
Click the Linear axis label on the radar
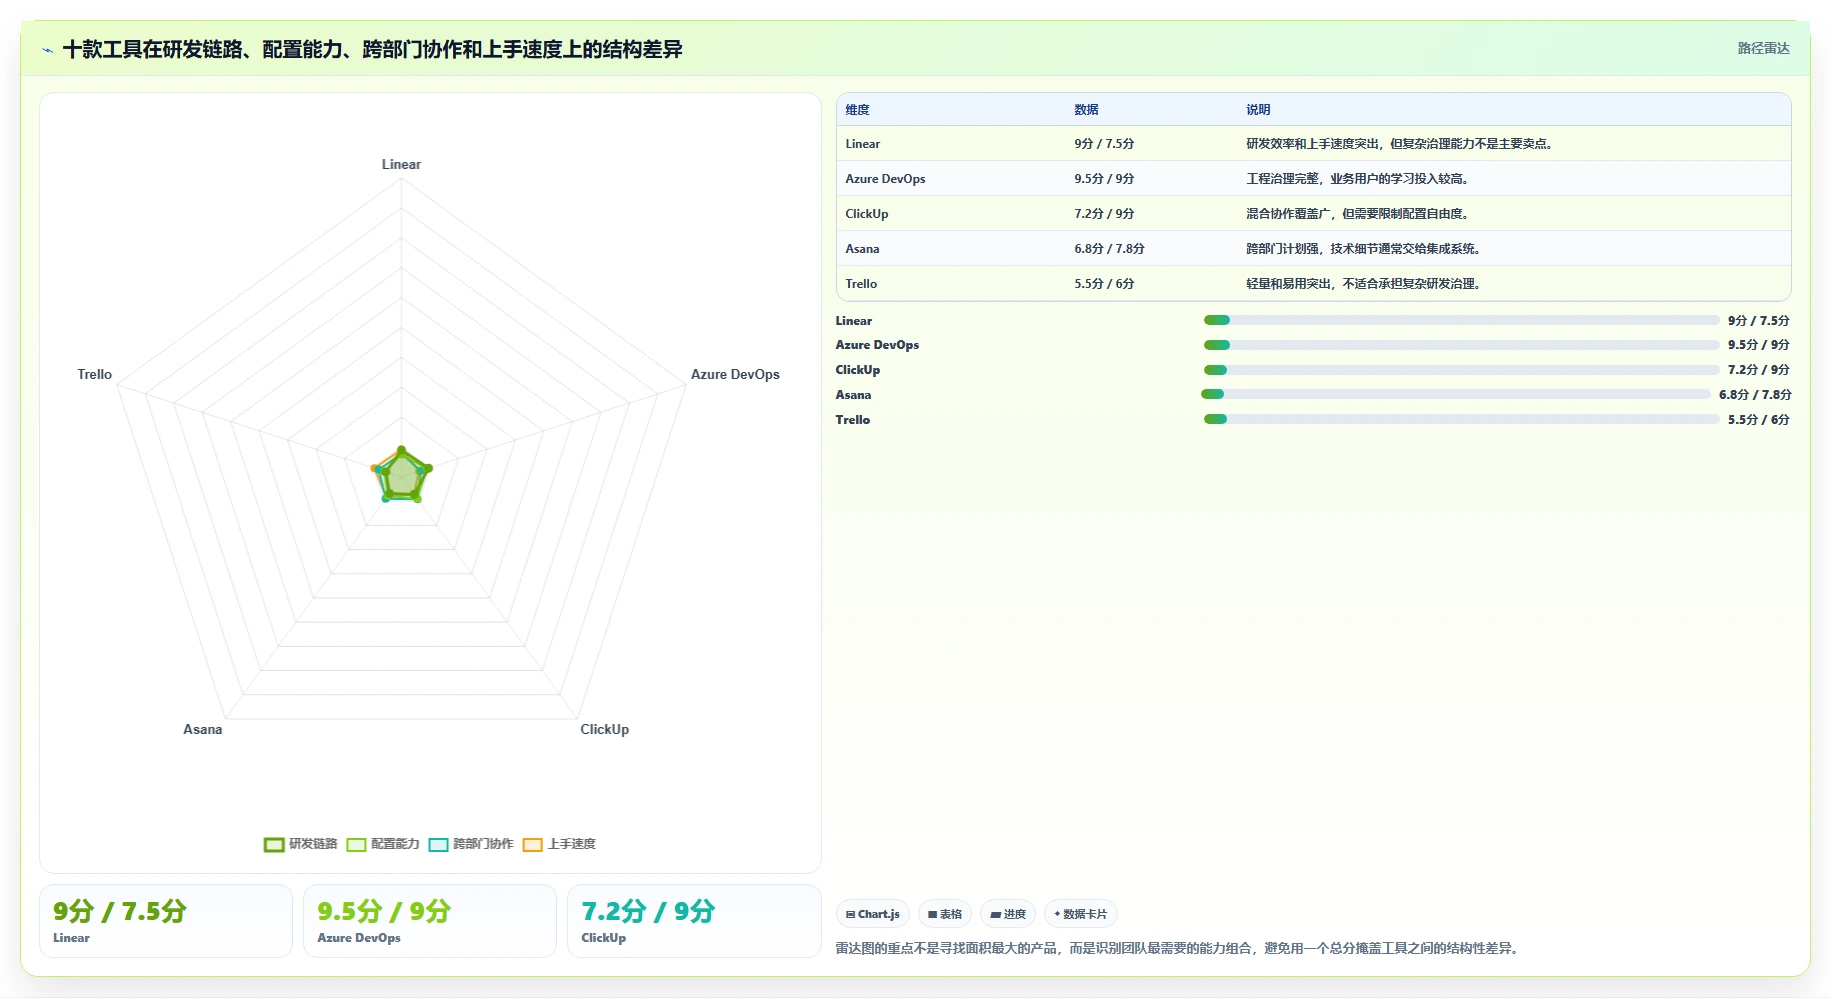click(401, 164)
